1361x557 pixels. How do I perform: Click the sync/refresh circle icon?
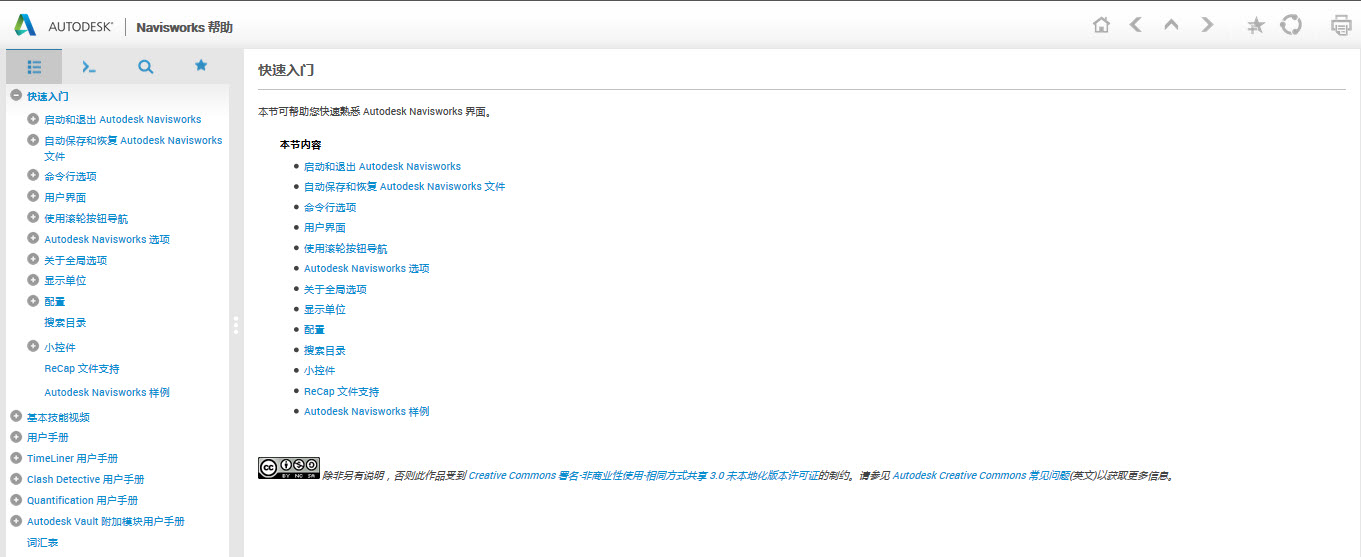click(x=1291, y=25)
